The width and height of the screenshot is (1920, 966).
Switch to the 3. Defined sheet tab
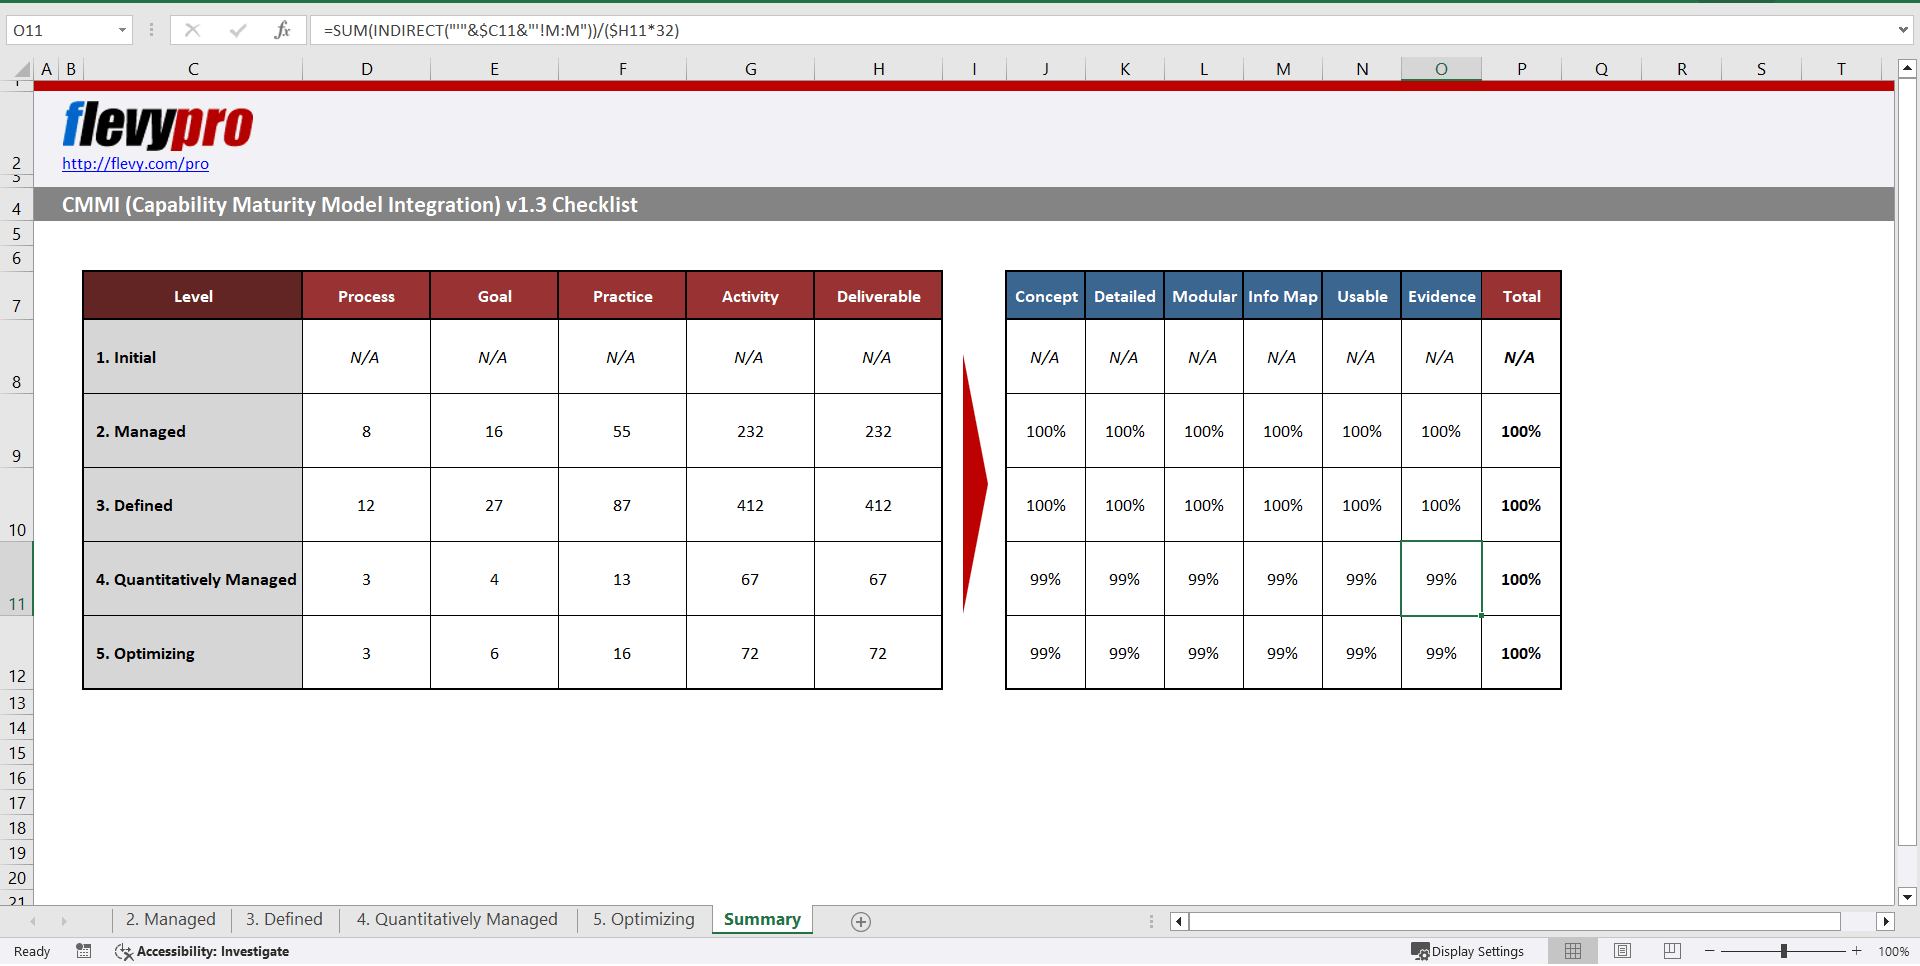(284, 919)
